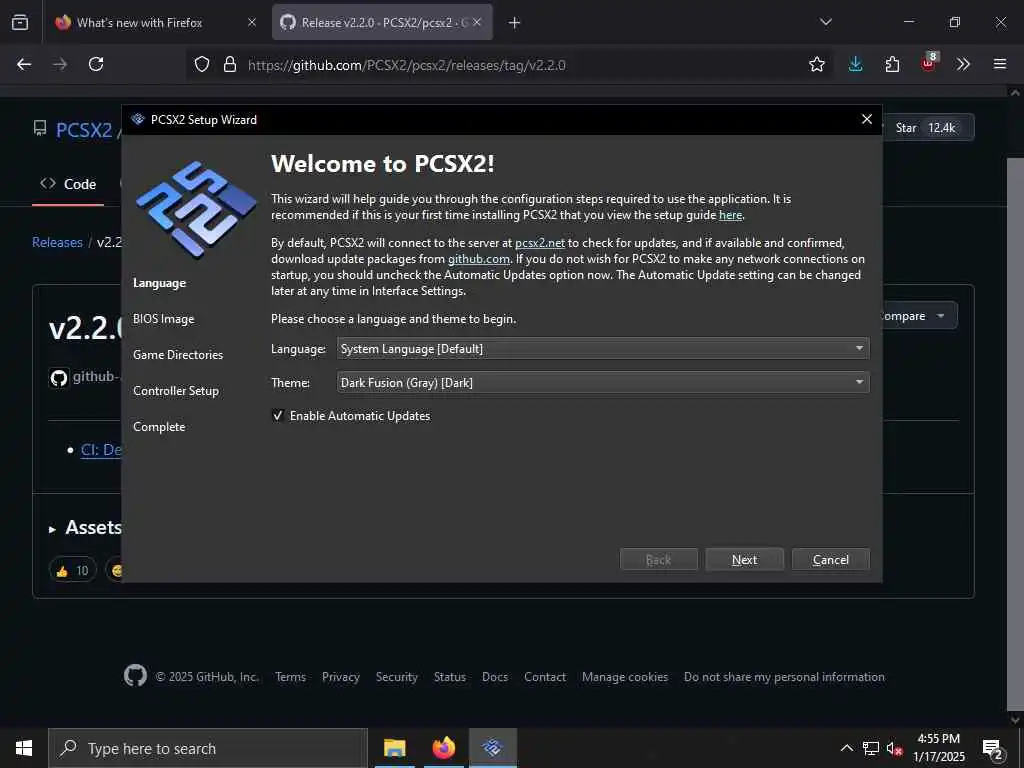Close the What's new with Firefox tab
Viewport: 1024px width, 768px height.
click(252, 22)
